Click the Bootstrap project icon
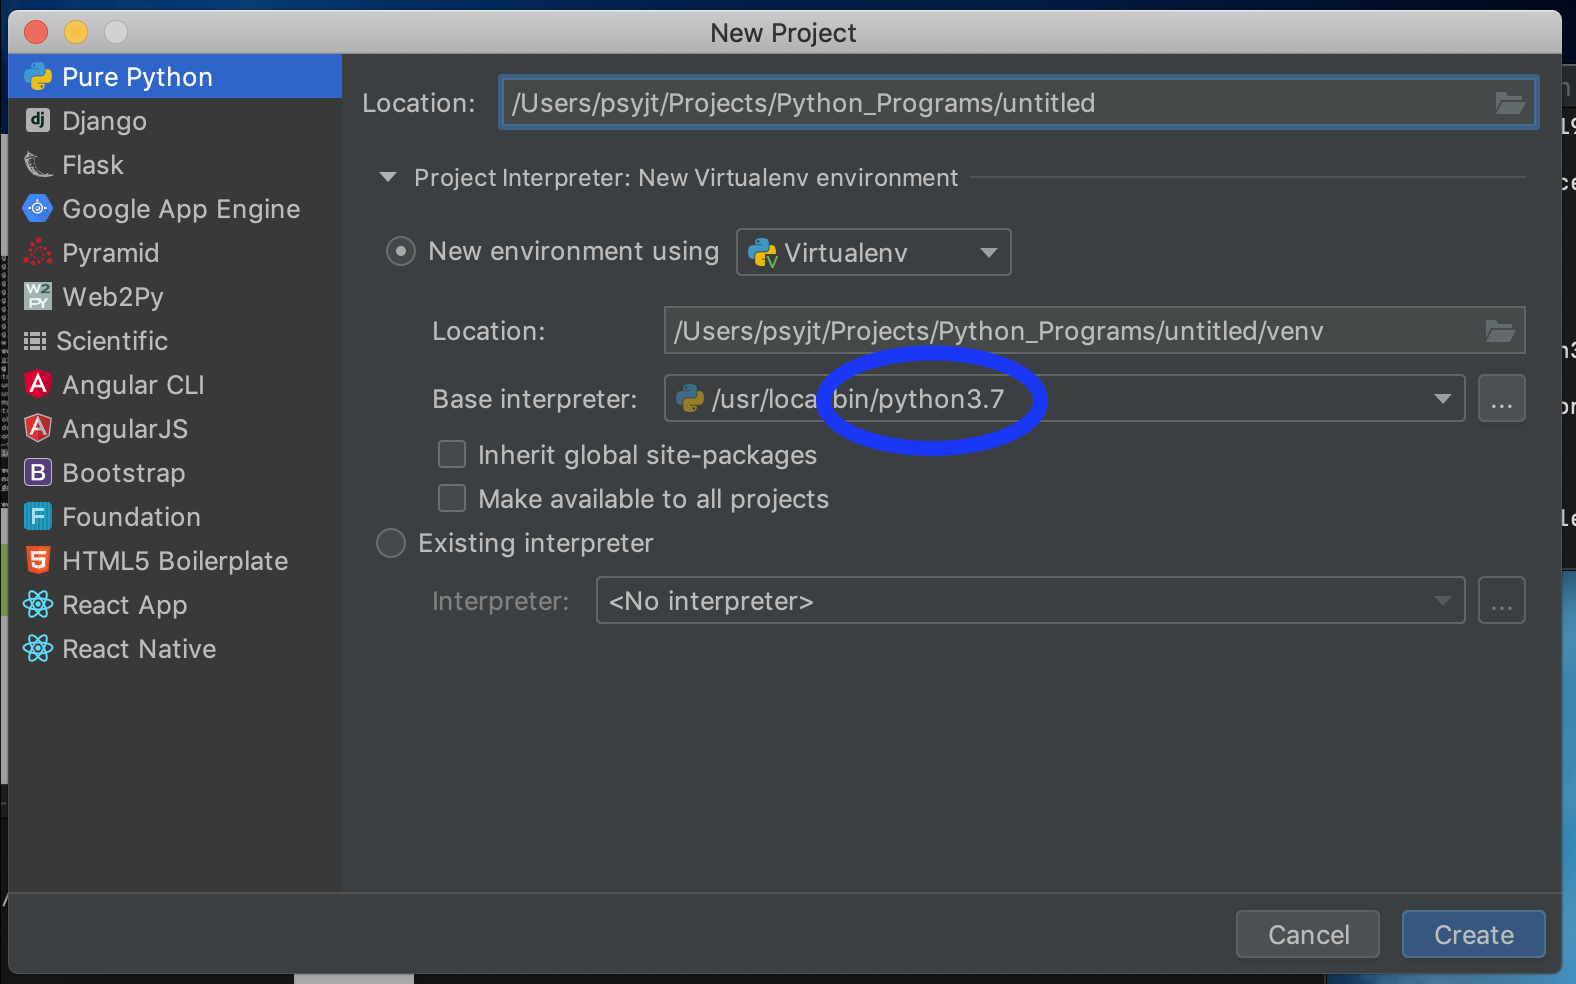 tap(37, 473)
